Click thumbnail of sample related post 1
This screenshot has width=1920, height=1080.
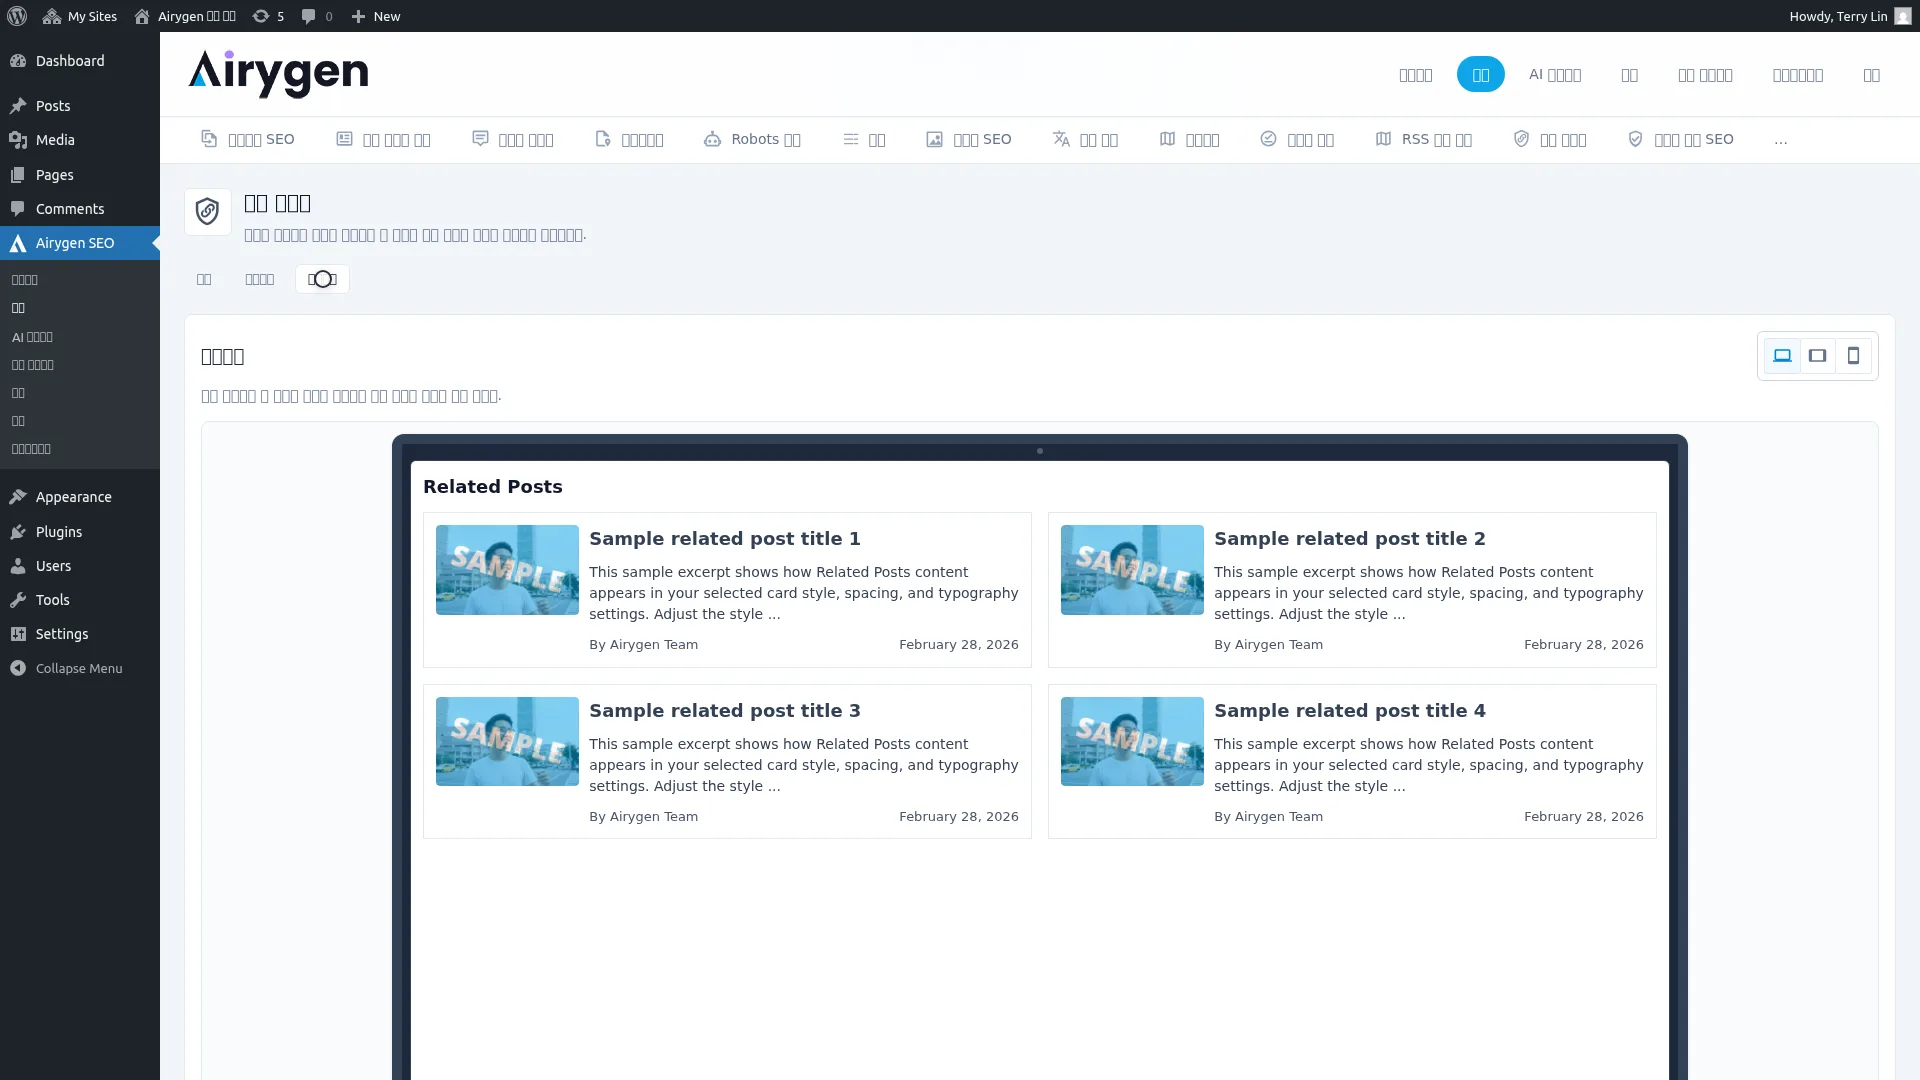pyautogui.click(x=507, y=570)
